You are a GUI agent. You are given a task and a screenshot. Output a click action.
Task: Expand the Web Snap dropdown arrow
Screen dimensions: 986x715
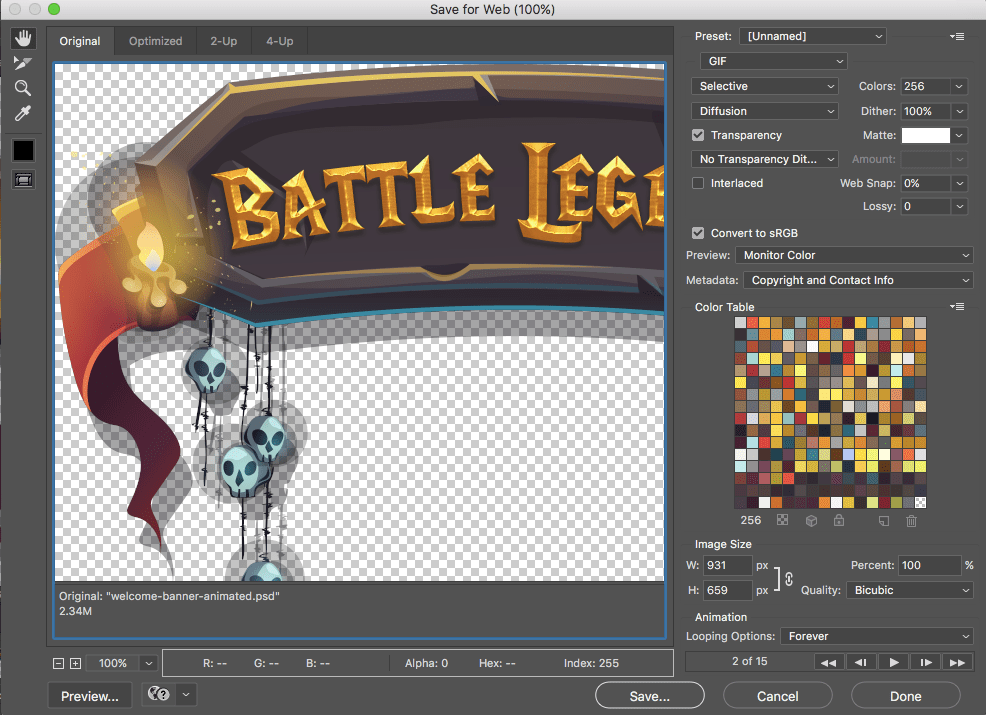coord(959,183)
